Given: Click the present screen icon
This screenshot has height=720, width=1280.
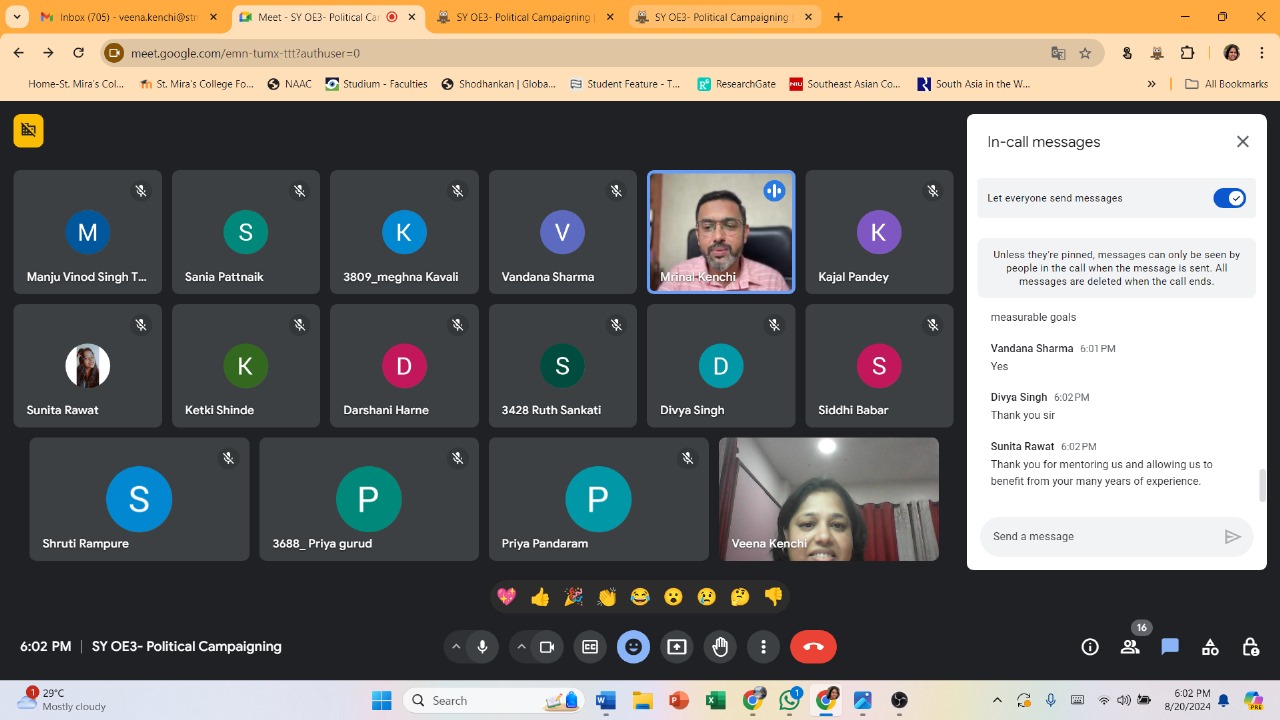Looking at the screenshot, I should tap(677, 647).
